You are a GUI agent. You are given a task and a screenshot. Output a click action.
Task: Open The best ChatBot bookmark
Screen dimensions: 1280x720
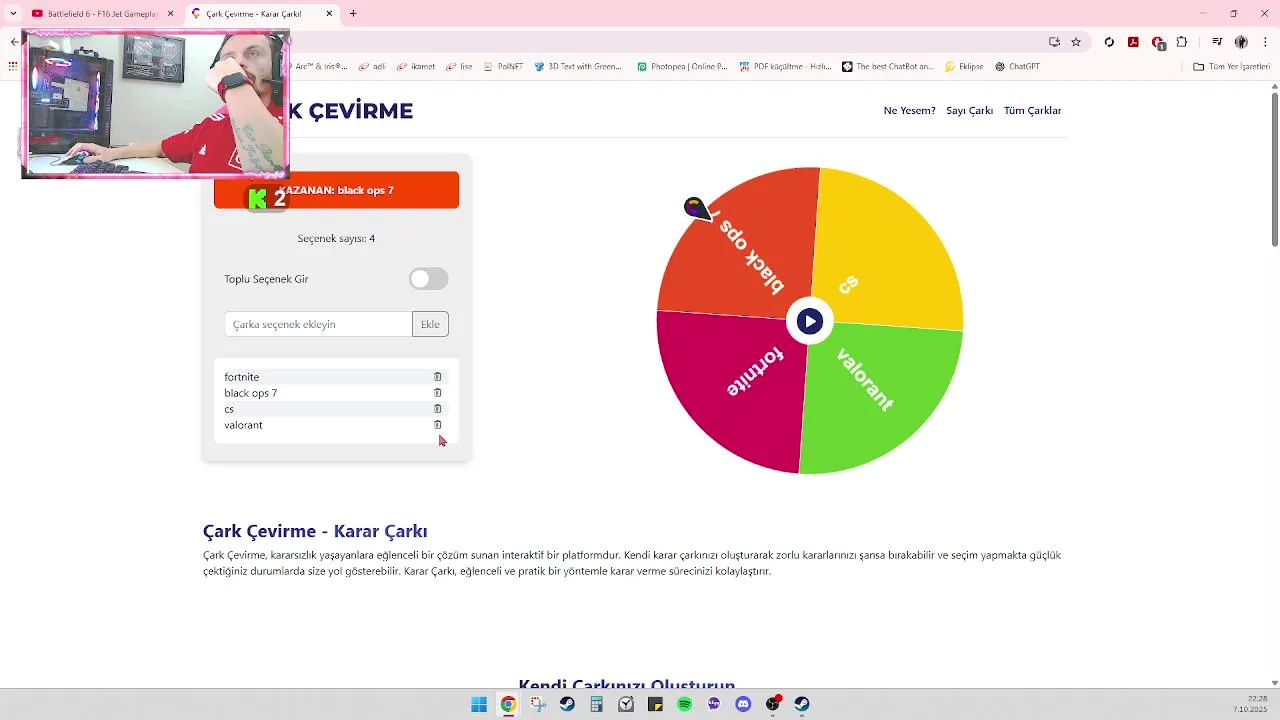coord(887,67)
